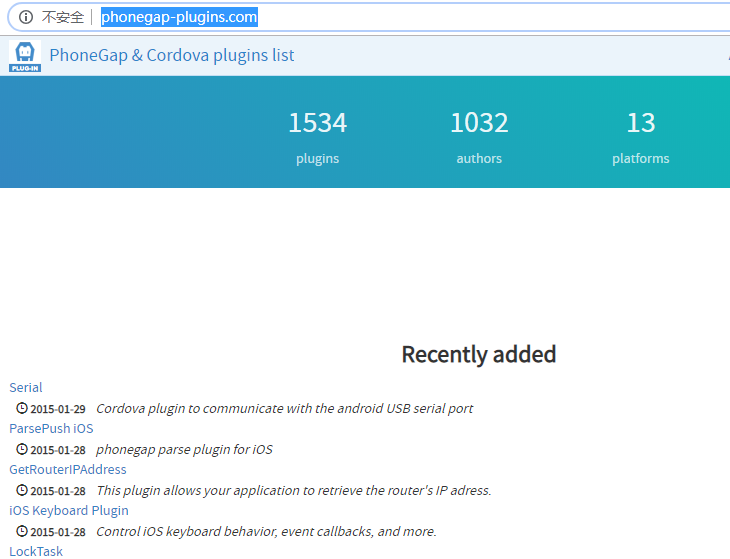Click the 1534 plugins count
Image resolution: width=730 pixels, height=559 pixels.
coord(318,123)
